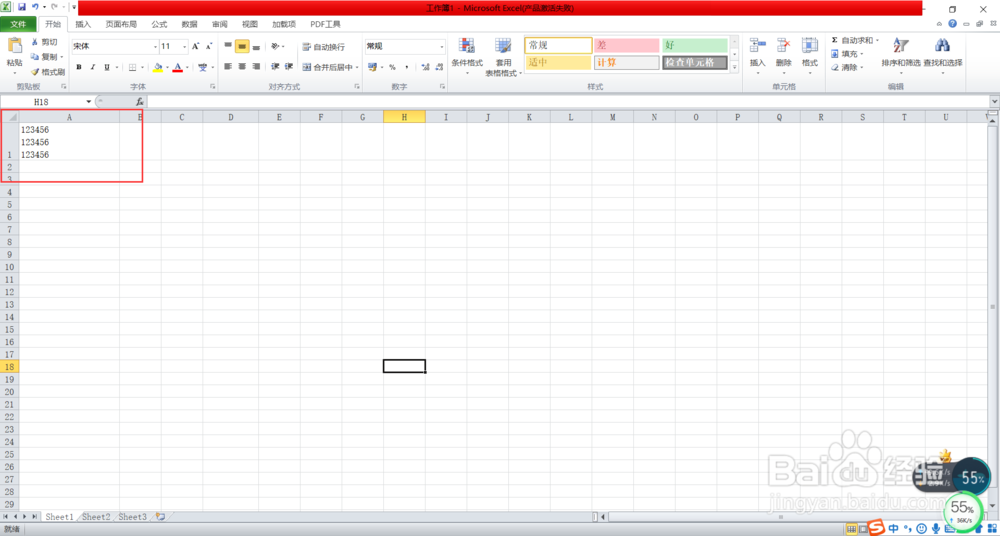Click the Save icon in quick access toolbar
Screen dimensions: 1000x536
click(22, 7)
